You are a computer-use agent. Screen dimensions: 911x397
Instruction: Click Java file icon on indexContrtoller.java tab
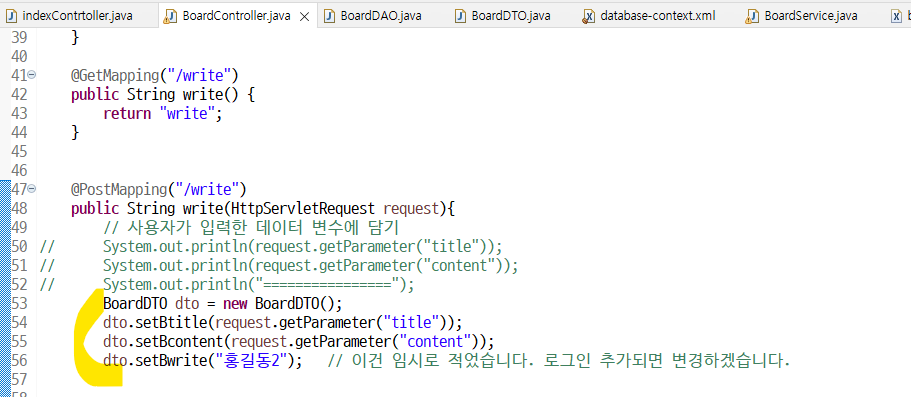pos(12,16)
